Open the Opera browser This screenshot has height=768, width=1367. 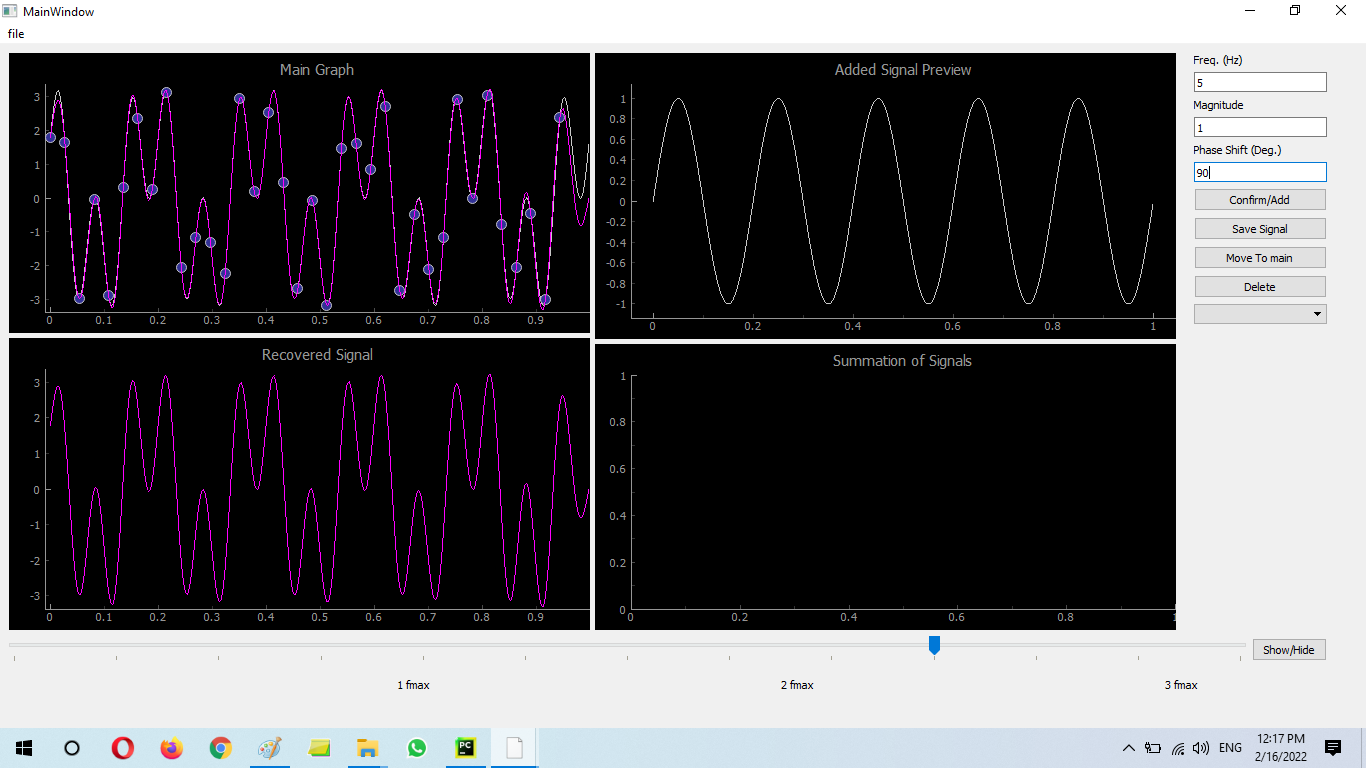pyautogui.click(x=122, y=747)
